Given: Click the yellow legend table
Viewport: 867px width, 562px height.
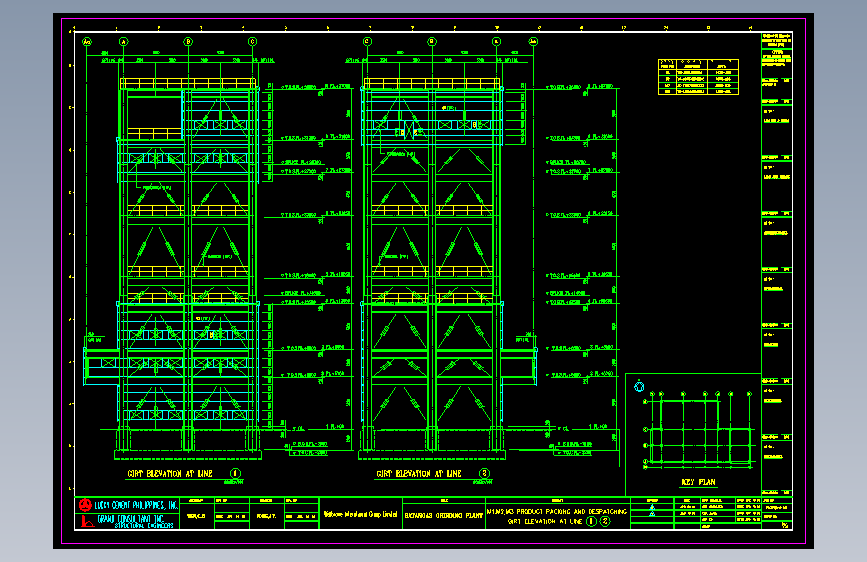Looking at the screenshot, I should tap(698, 77).
